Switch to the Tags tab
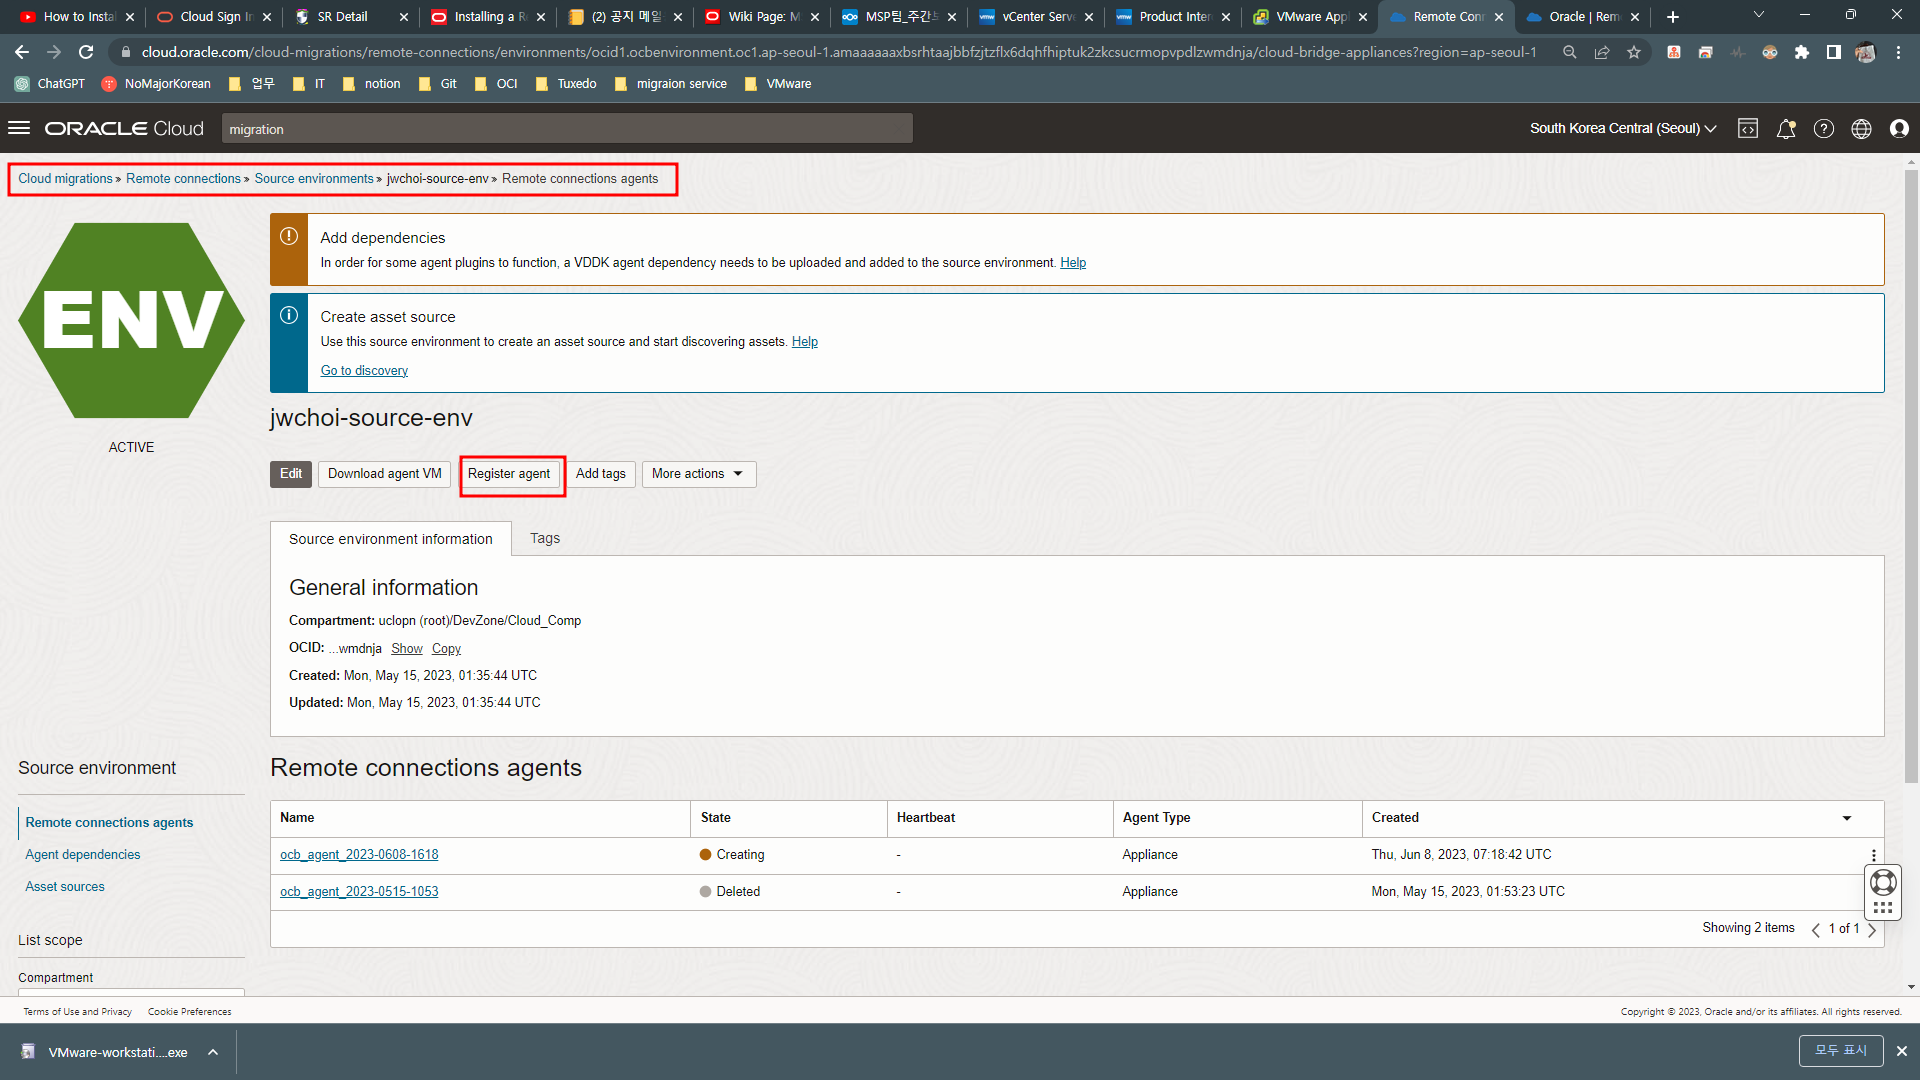Image resolution: width=1920 pixels, height=1080 pixels. 544,538
